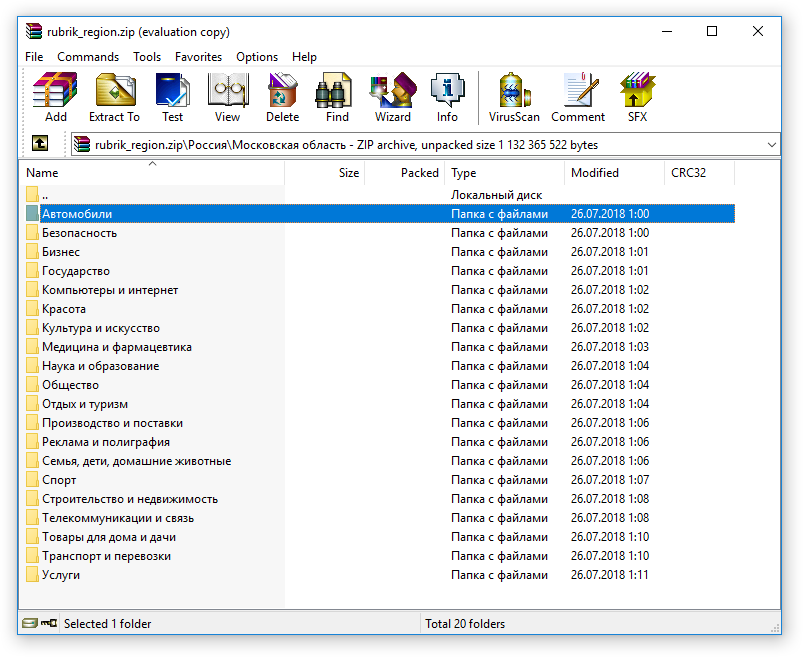Click the SFX conversion icon
This screenshot has width=803, height=657.
click(x=637, y=98)
